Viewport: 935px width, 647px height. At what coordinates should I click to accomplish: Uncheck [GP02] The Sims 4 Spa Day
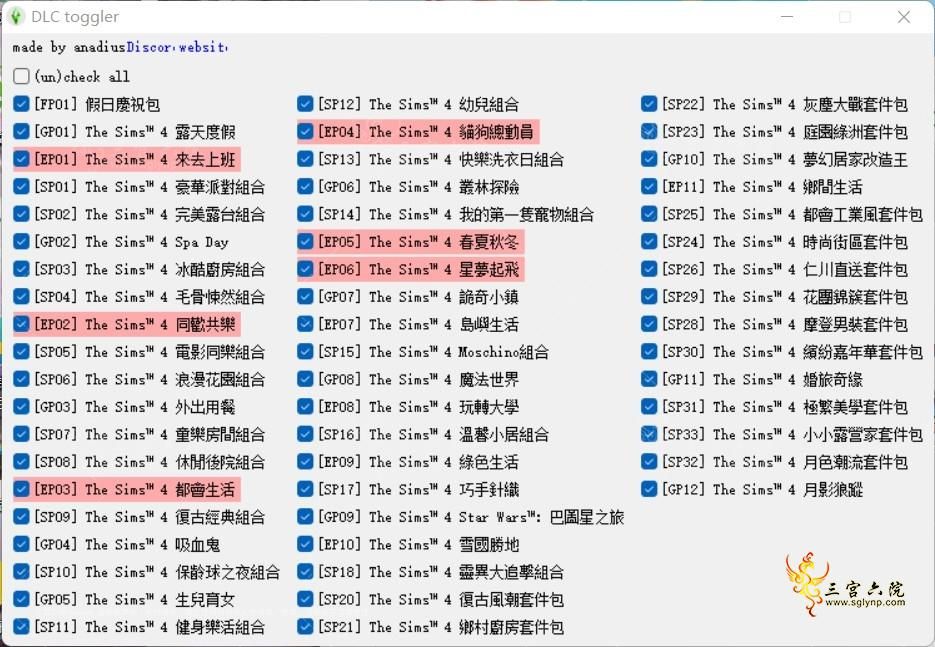[21, 242]
